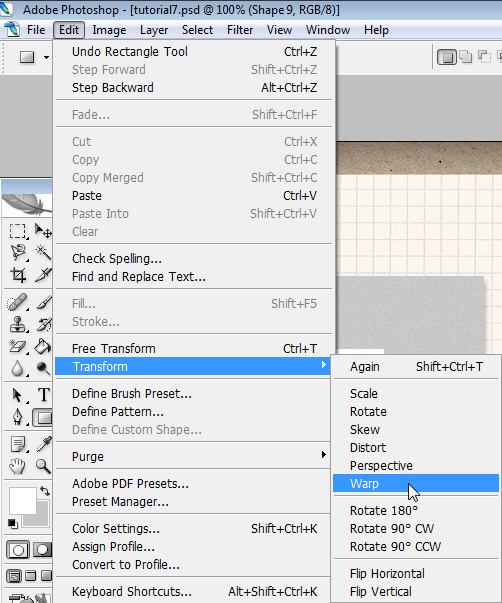Click the white foreground color swatch
The height and width of the screenshot is (603, 502).
coord(22,500)
